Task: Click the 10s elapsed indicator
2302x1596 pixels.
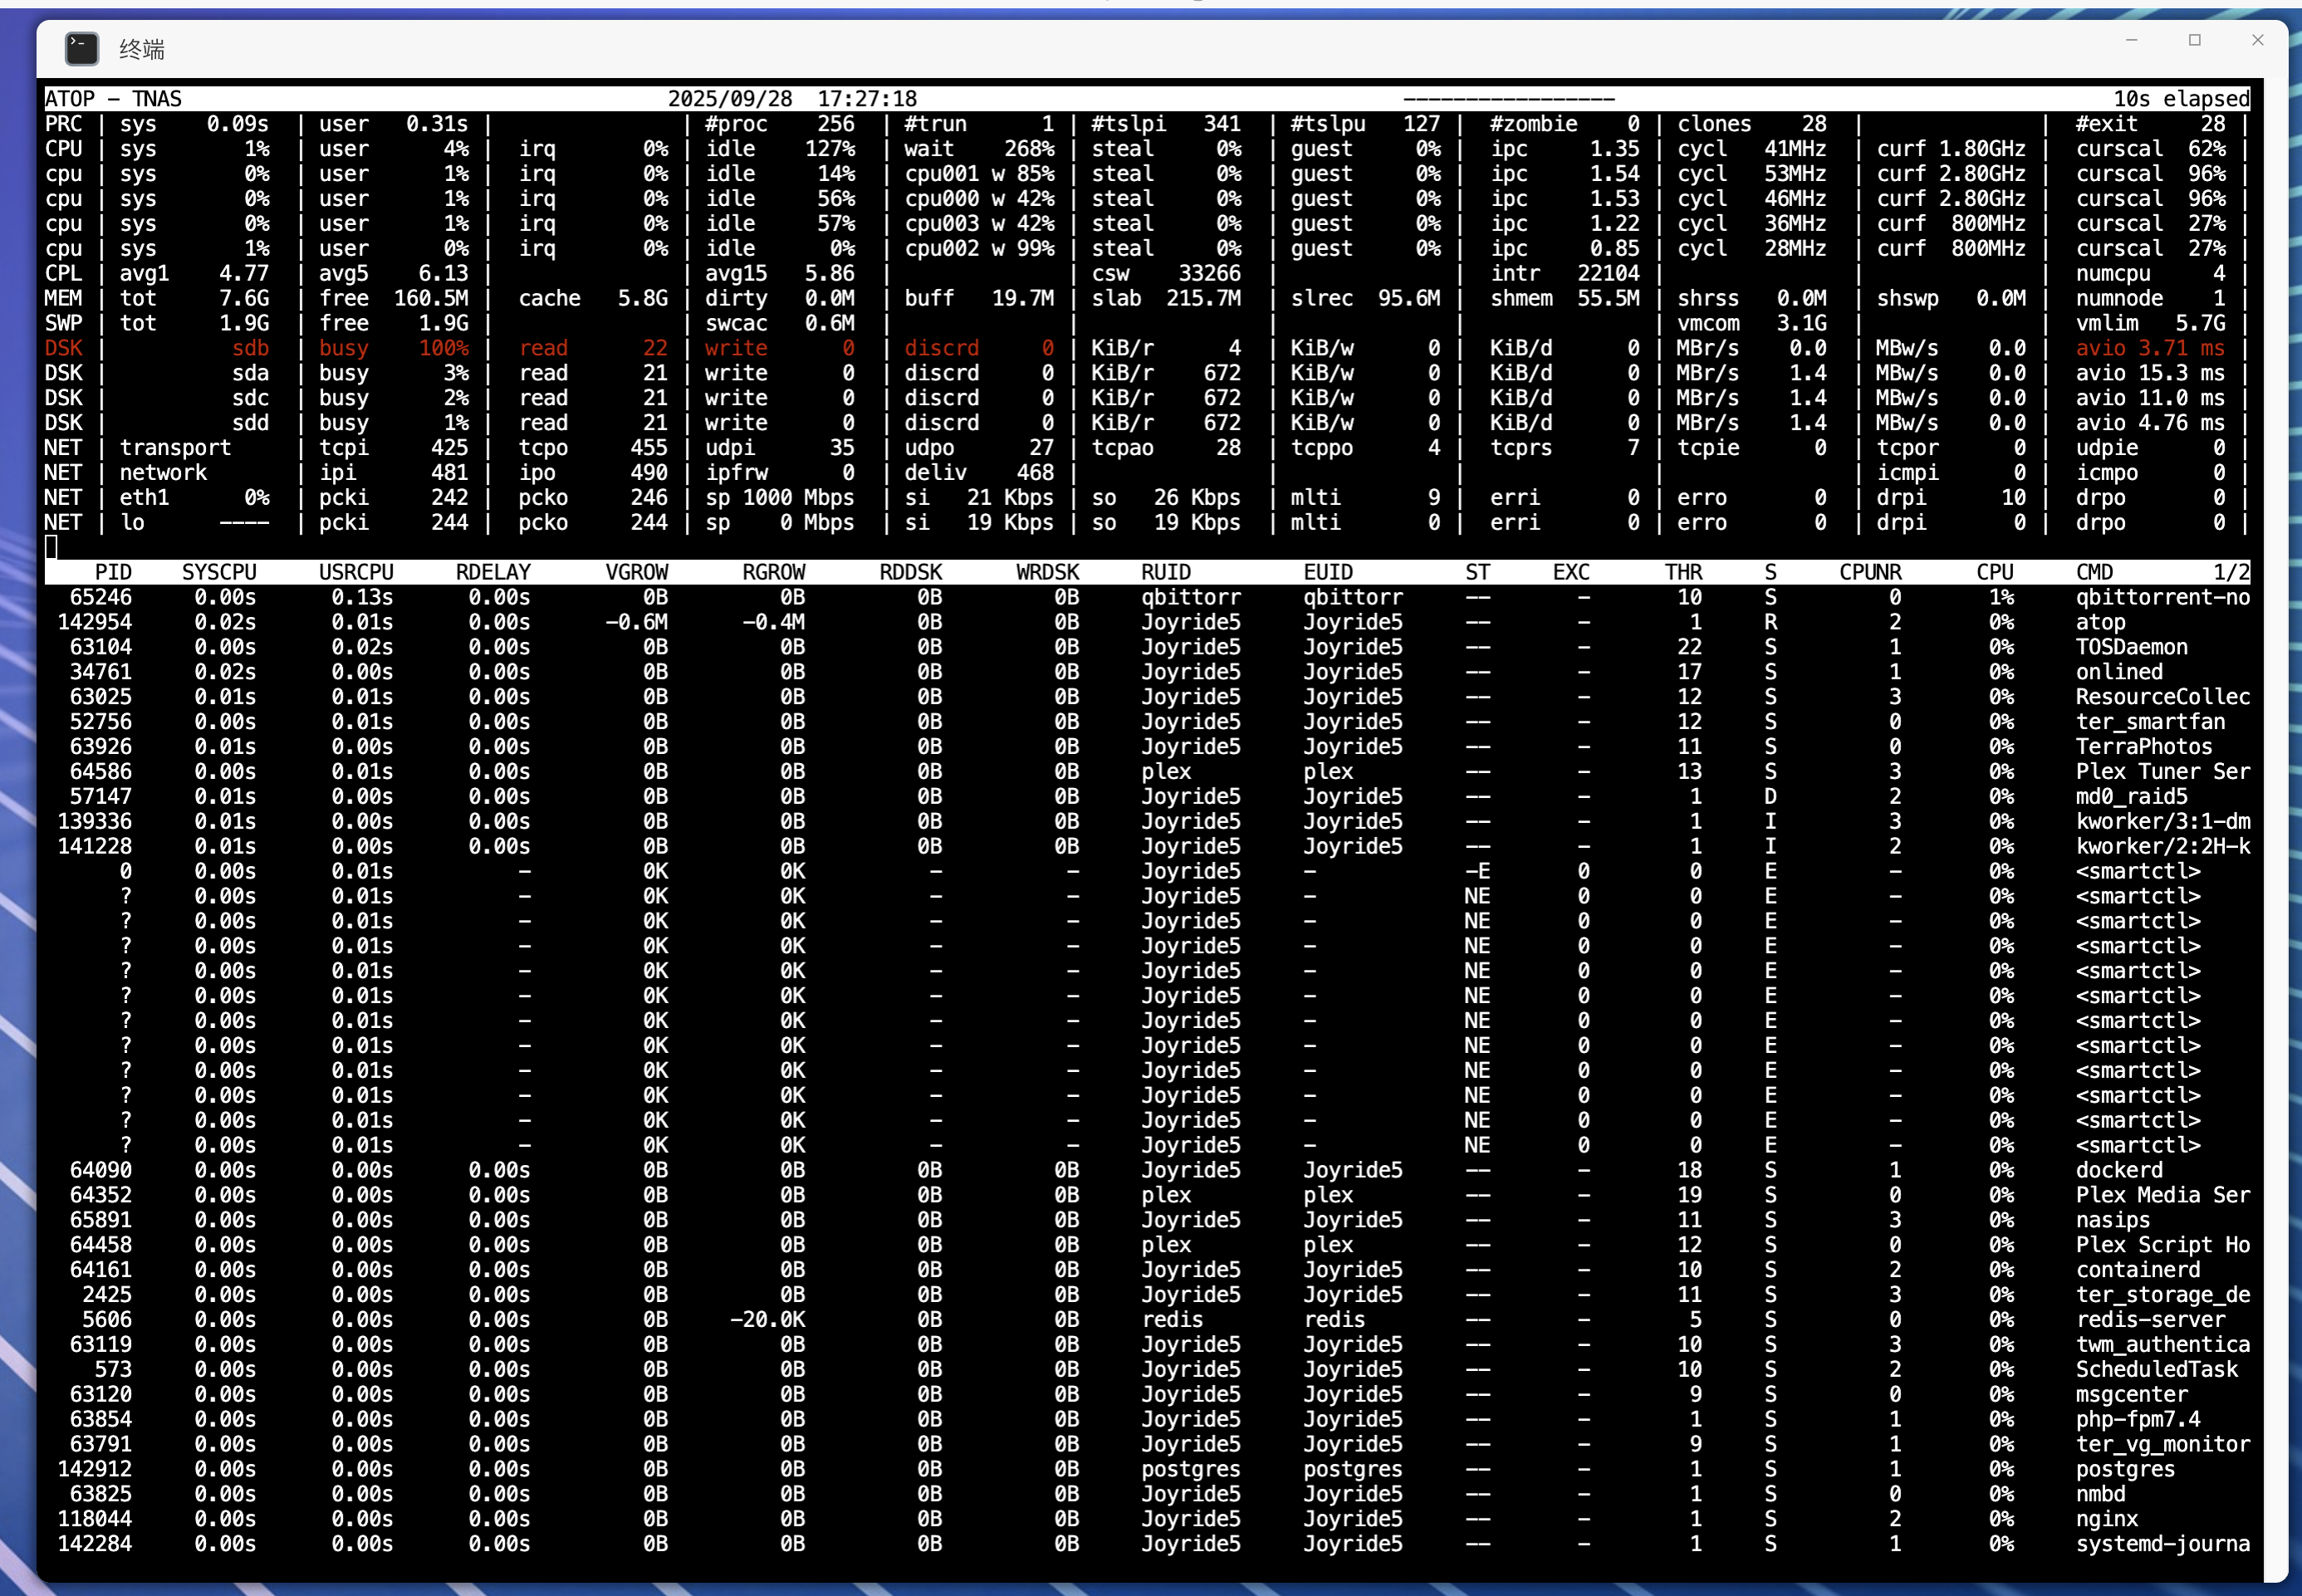Action: coord(2180,99)
